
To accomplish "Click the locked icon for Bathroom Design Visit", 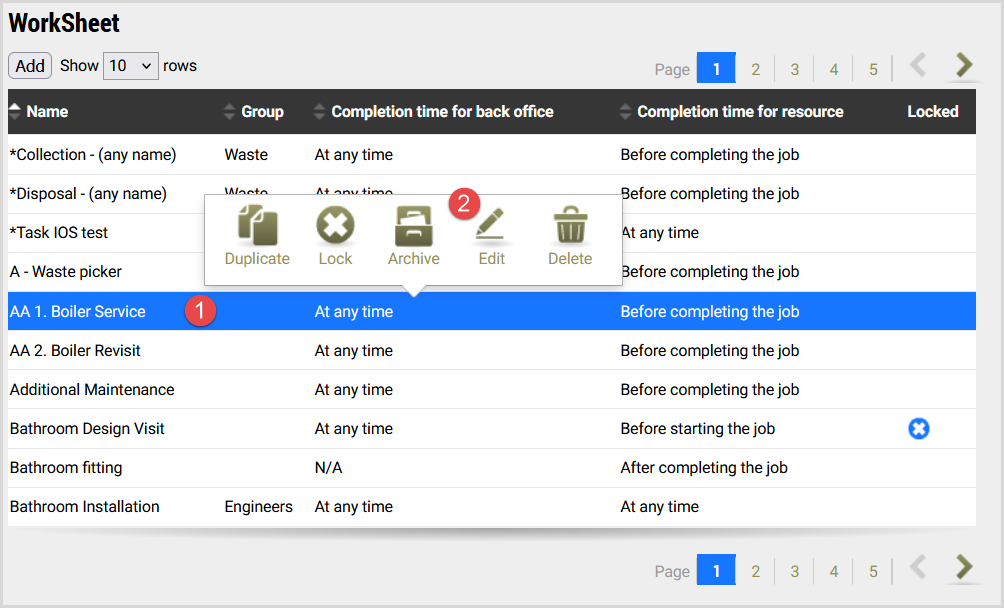I will [918, 429].
